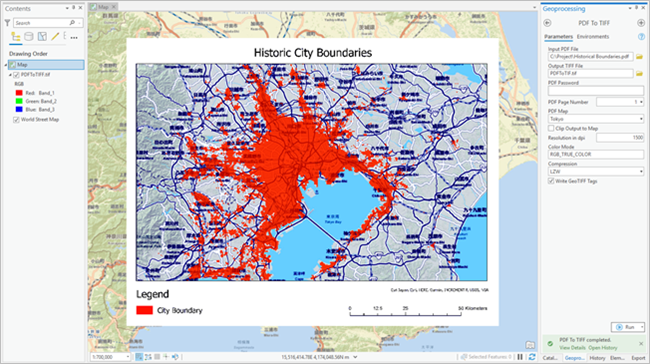Pin the Contents pane auto-hide icon
Image resolution: width=650 pixels, height=364 pixels.
tap(74, 8)
